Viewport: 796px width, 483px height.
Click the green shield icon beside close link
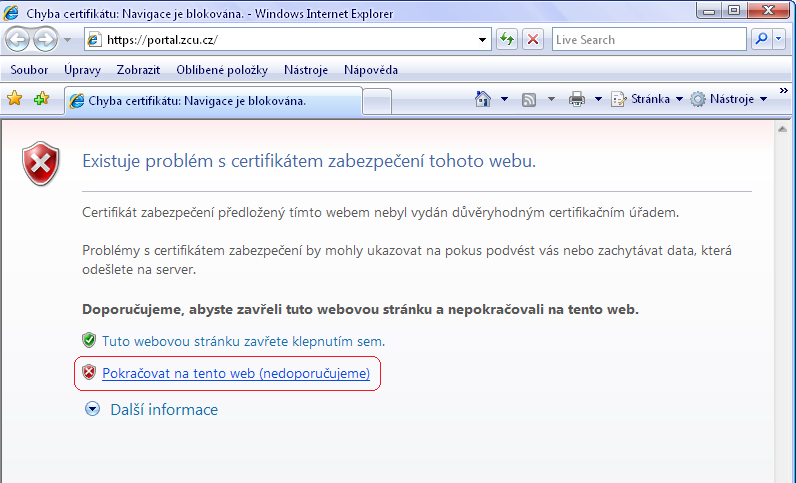(89, 340)
